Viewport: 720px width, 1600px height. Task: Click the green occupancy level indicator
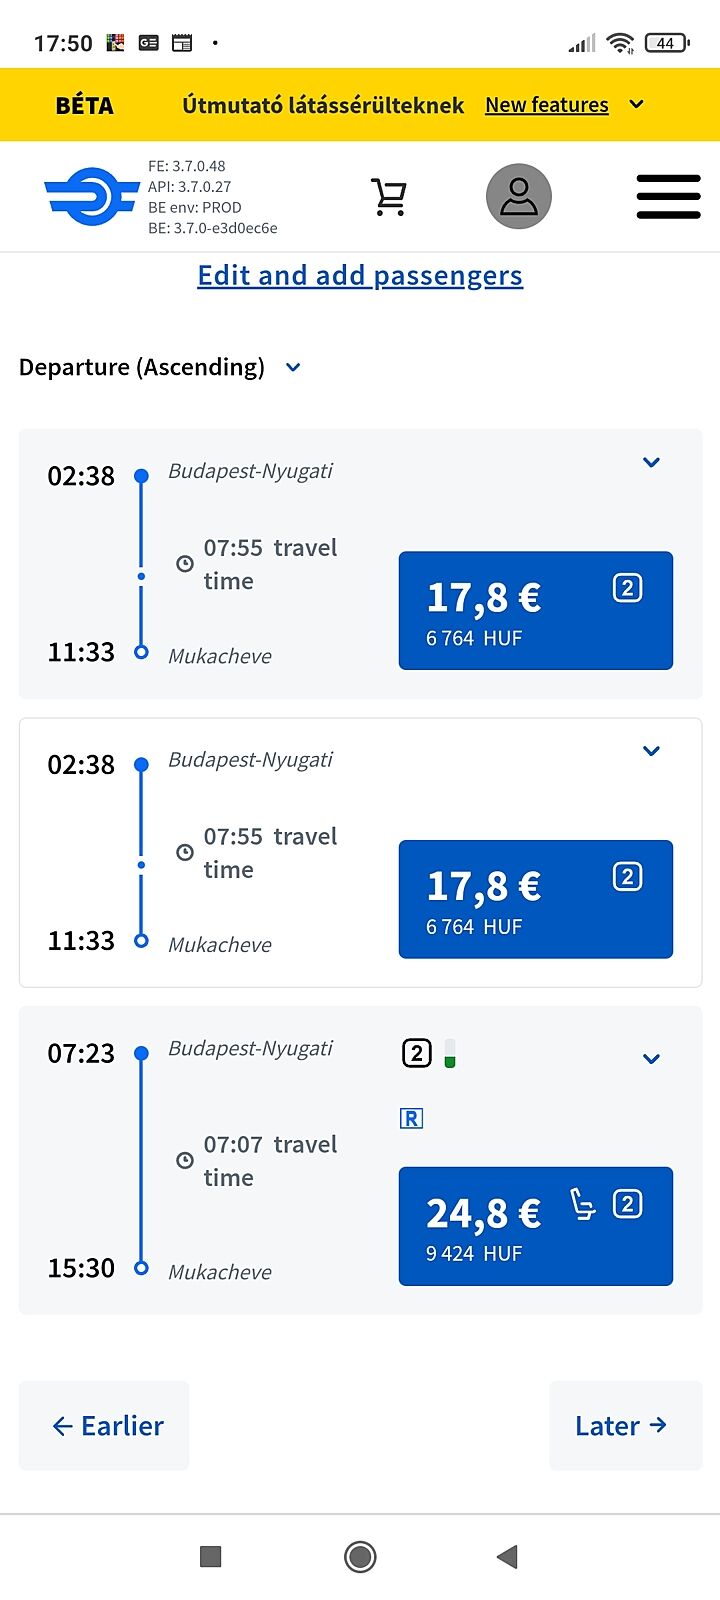(450, 1053)
